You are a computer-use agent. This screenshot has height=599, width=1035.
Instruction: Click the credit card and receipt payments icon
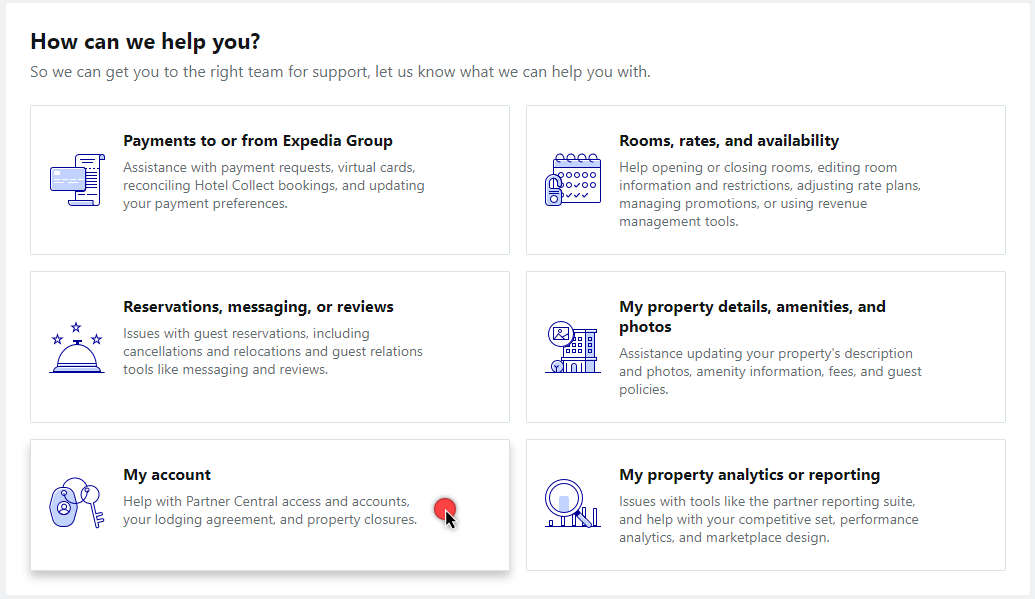pyautogui.click(x=77, y=180)
